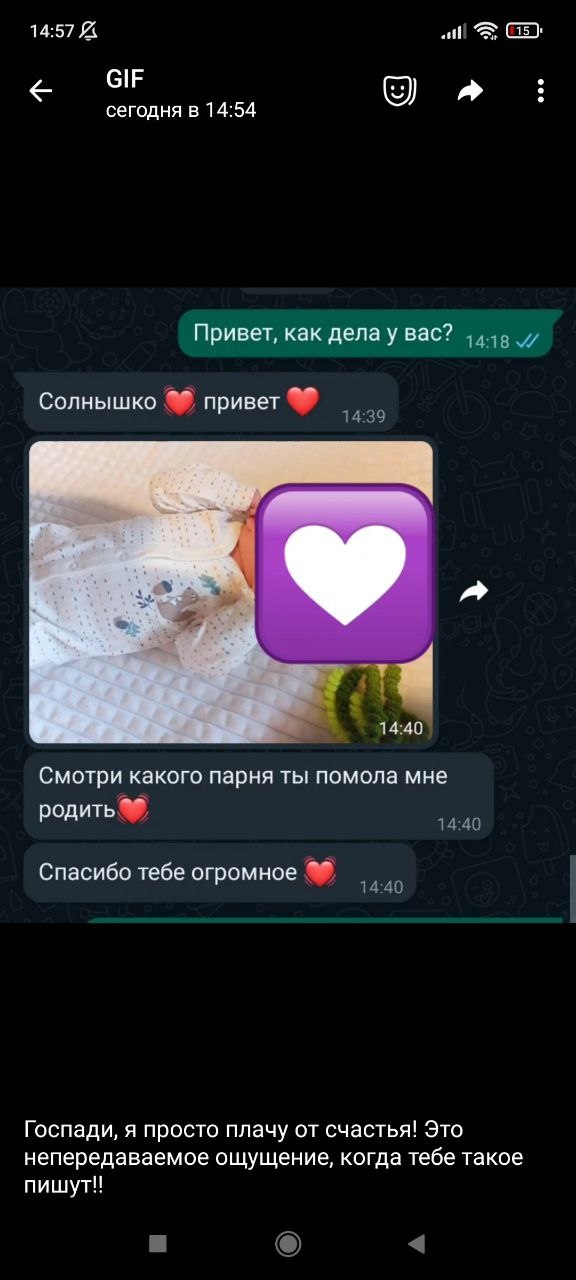Tap the battery indicator in status bar
Screen dimensions: 576x1280
click(524, 31)
